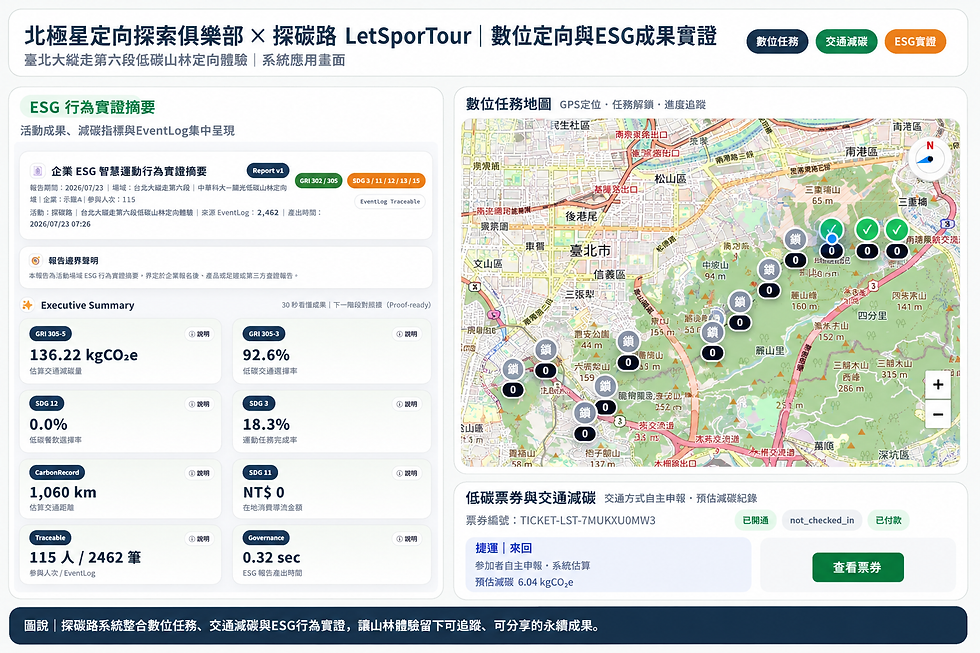Click the 已開通 status chip

pos(756,520)
